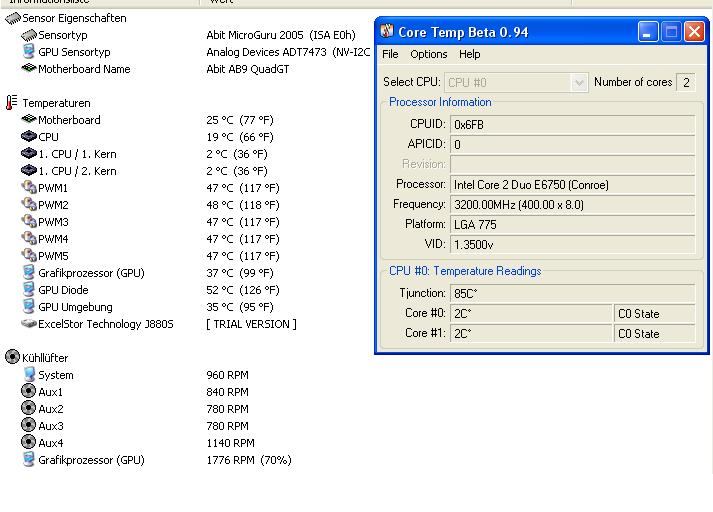Click the PWM4 sensor icon

pyautogui.click(x=29, y=238)
